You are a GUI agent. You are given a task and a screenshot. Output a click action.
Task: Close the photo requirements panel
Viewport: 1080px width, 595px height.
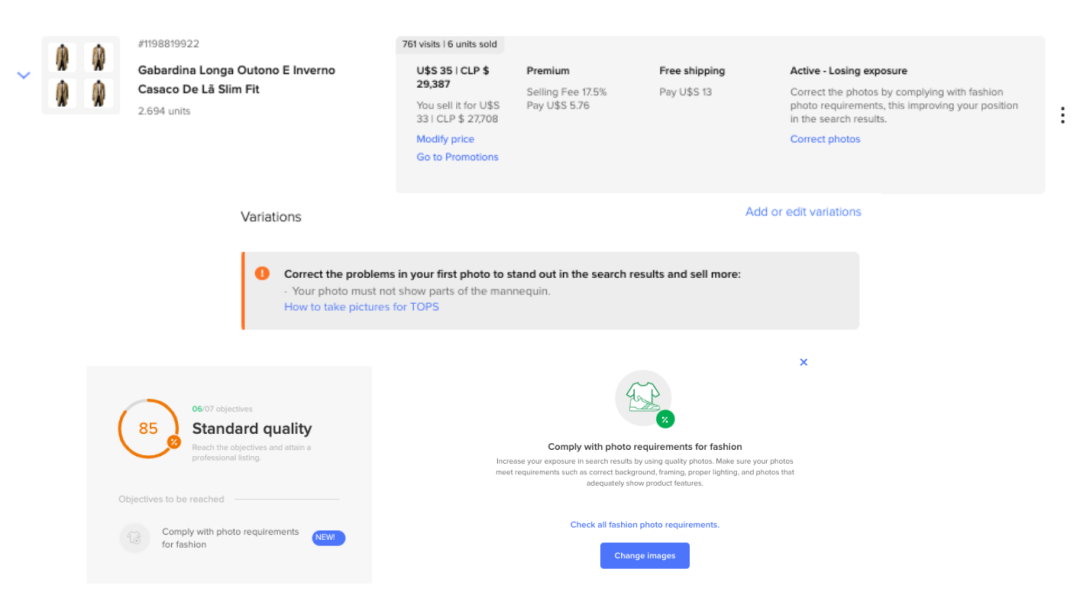pos(803,362)
